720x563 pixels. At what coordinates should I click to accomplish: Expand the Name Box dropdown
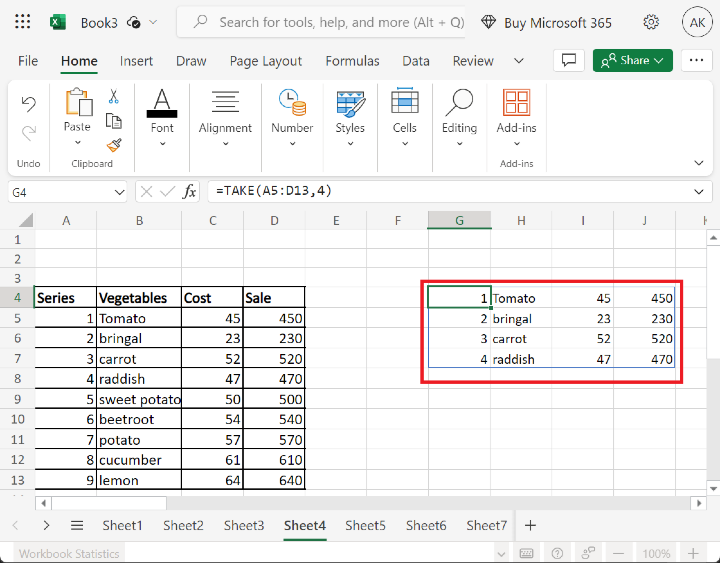point(119,192)
